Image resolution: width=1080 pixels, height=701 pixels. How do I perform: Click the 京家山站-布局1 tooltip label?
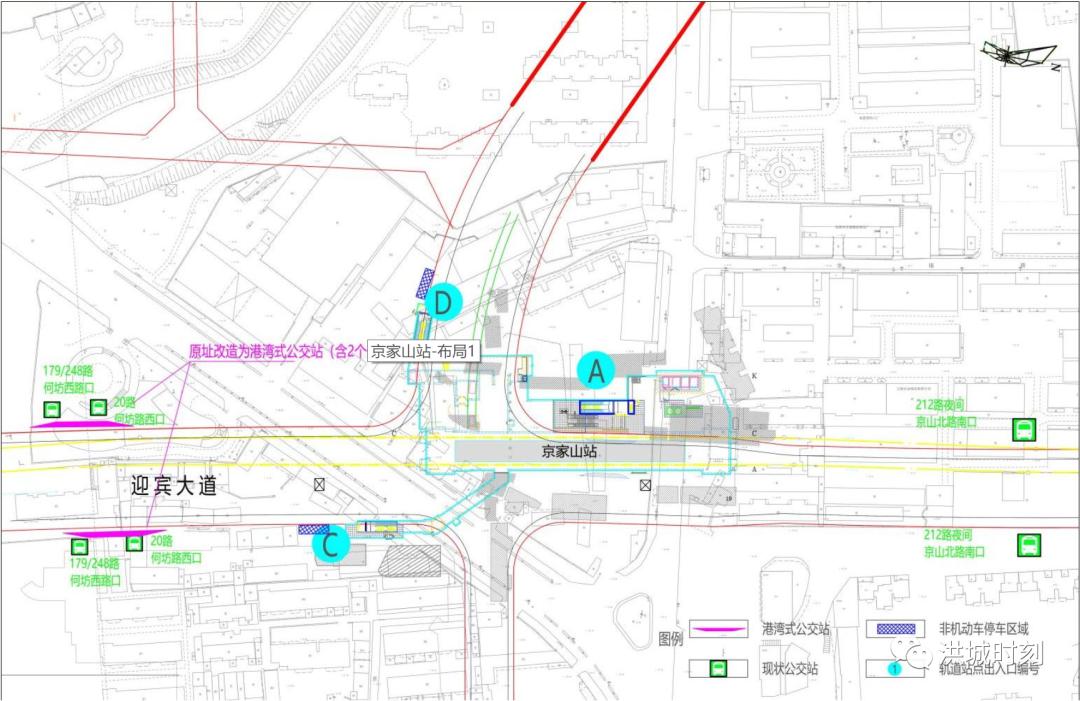point(424,352)
